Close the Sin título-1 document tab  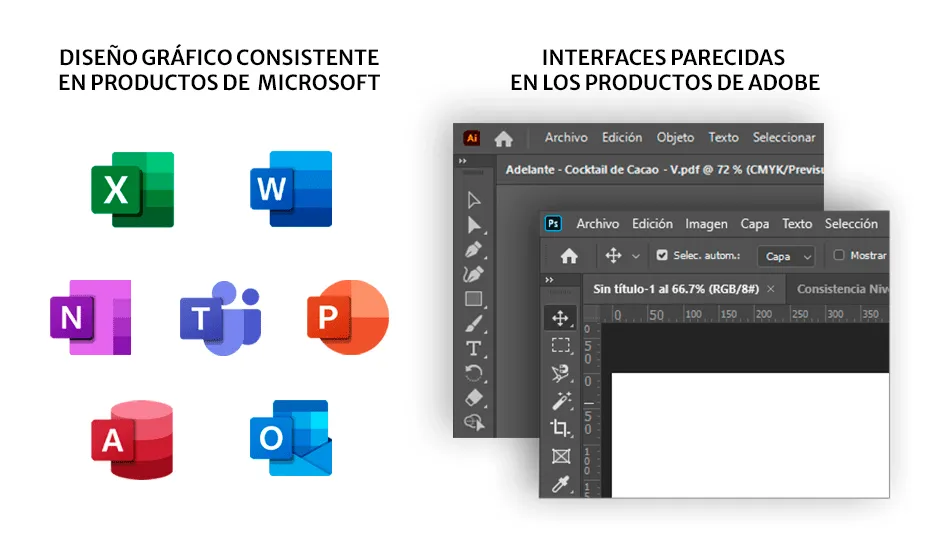tap(771, 289)
